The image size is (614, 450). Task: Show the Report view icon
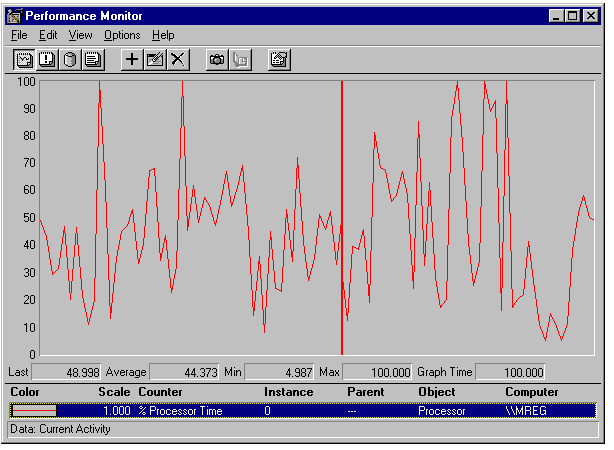pyautogui.click(x=93, y=60)
